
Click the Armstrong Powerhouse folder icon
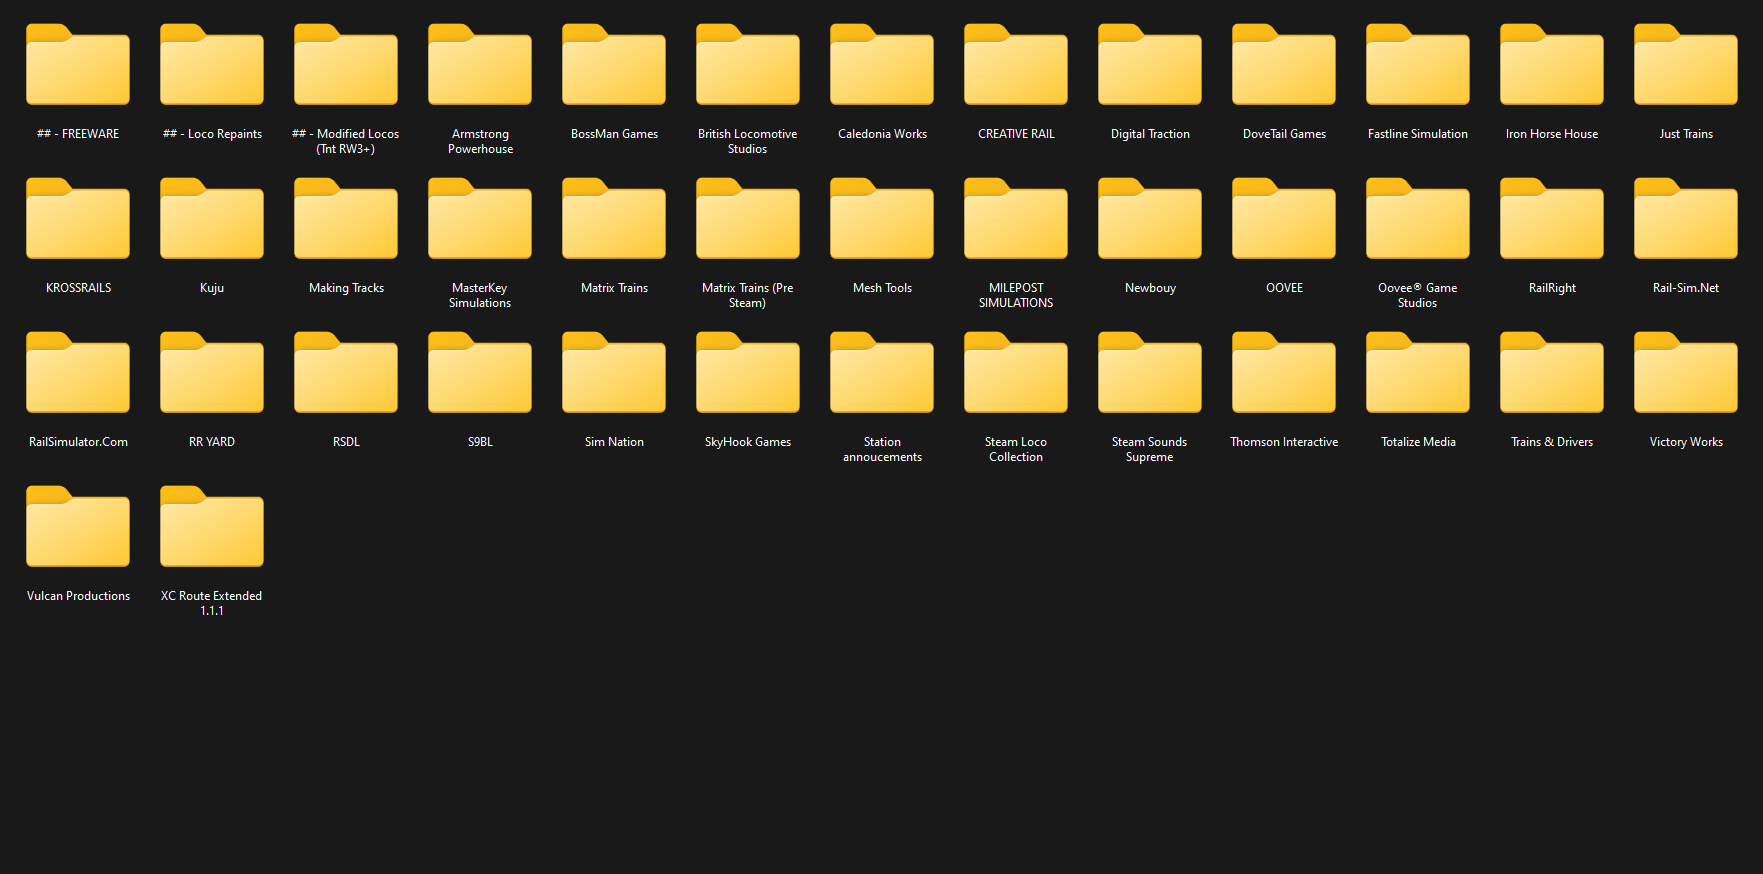point(480,66)
